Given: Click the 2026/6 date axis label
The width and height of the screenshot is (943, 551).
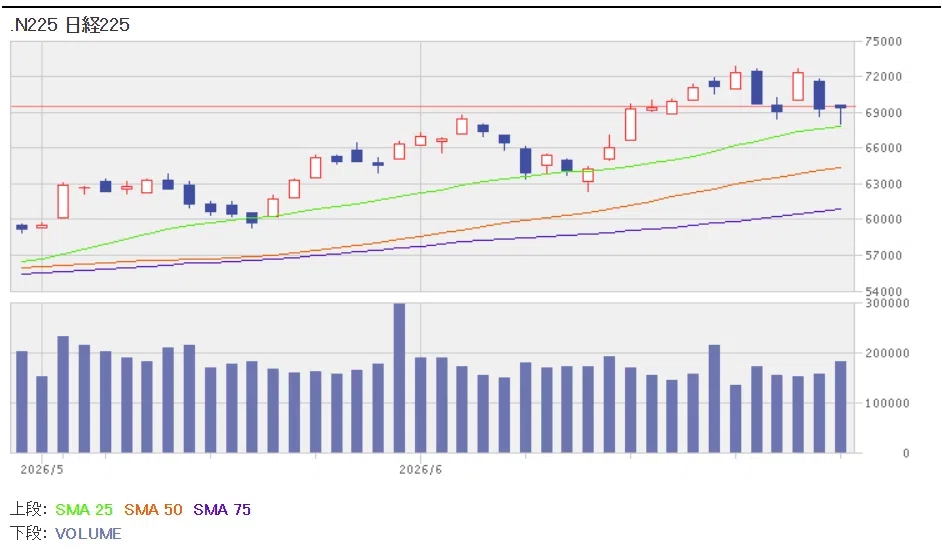Looking at the screenshot, I should point(420,469).
